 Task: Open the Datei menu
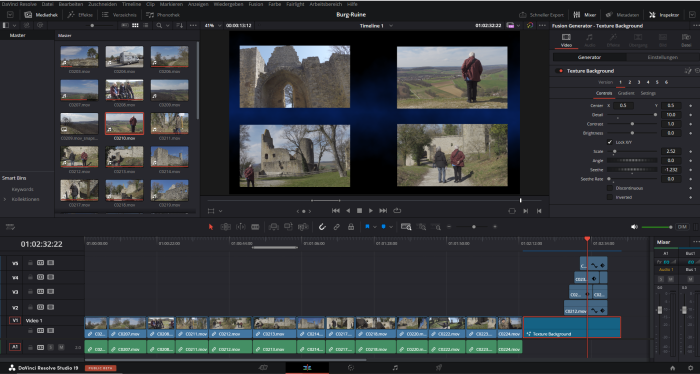tap(47, 4)
